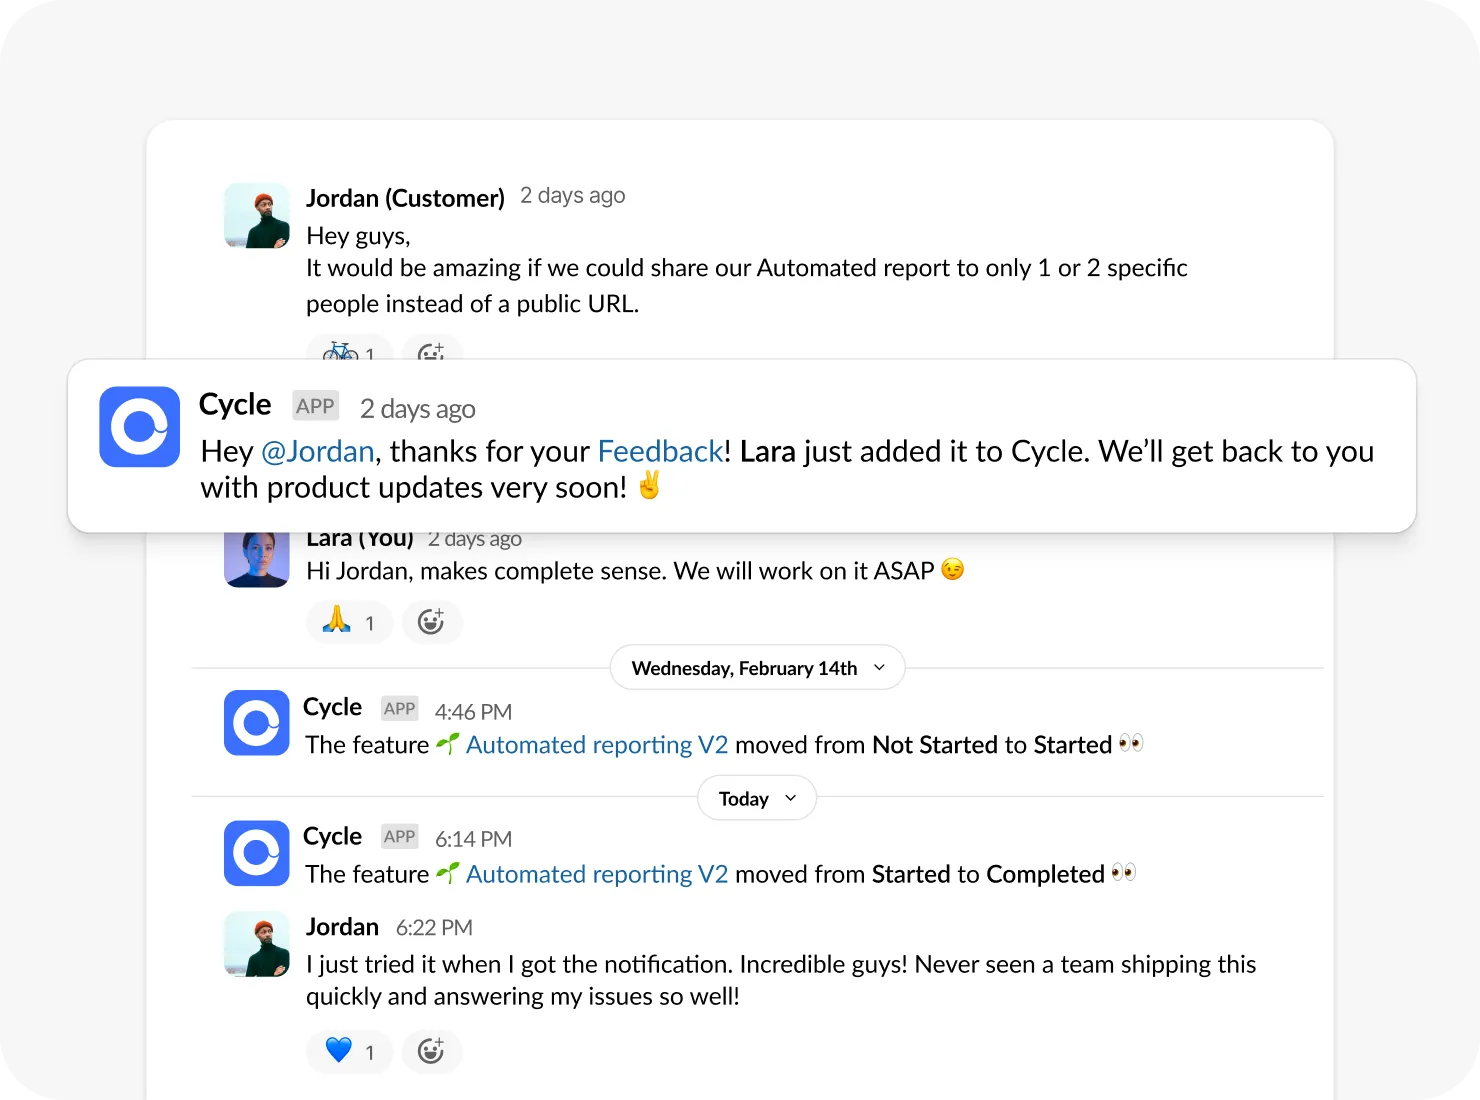The image size is (1480, 1100).
Task: Open Automated reporting V2 link in 4:46 PM message
Action: point(596,745)
